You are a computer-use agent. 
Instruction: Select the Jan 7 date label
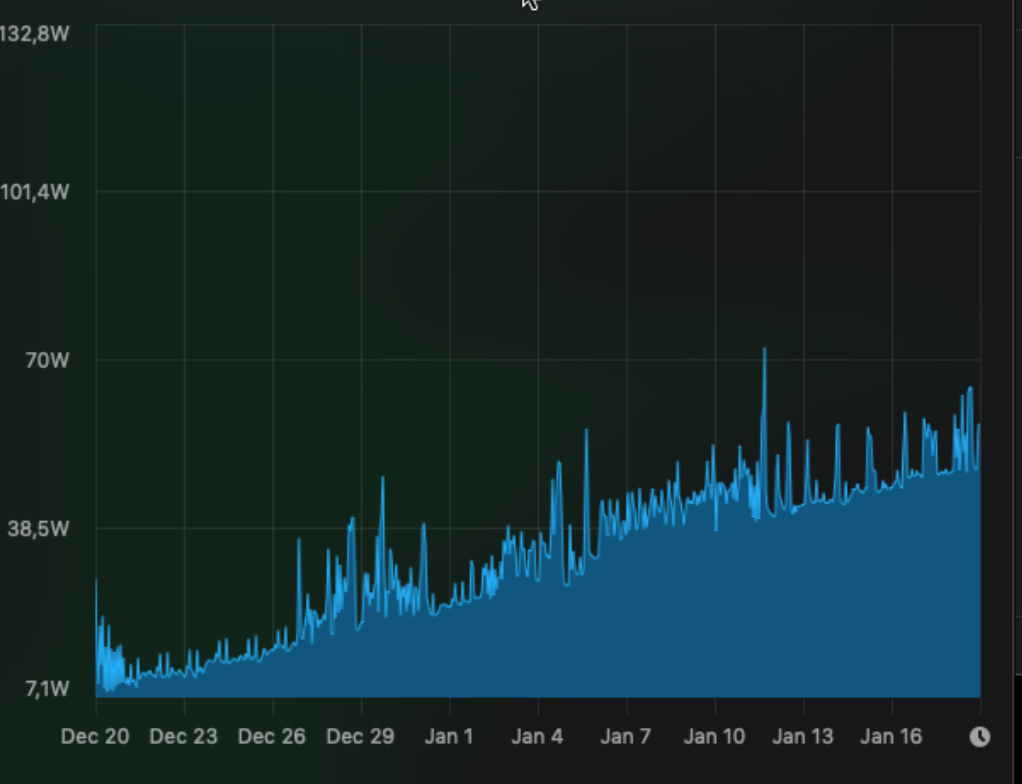(626, 737)
